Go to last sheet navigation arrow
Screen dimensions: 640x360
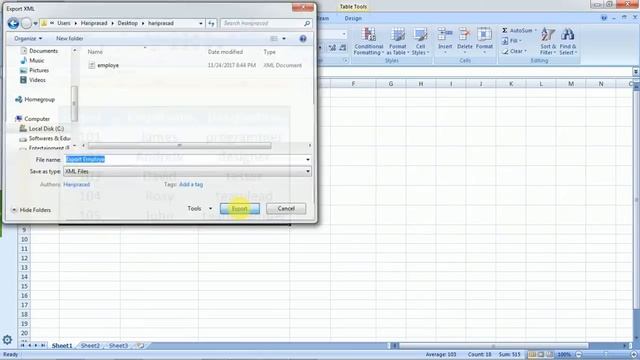pos(42,346)
